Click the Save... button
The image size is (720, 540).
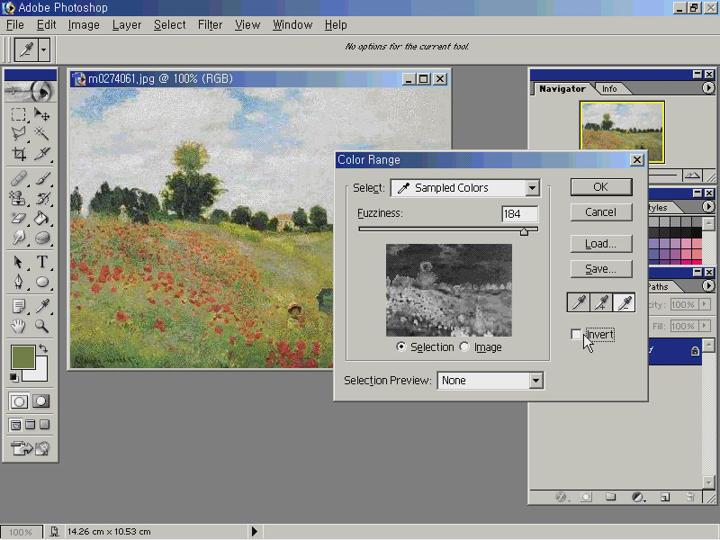[601, 269]
